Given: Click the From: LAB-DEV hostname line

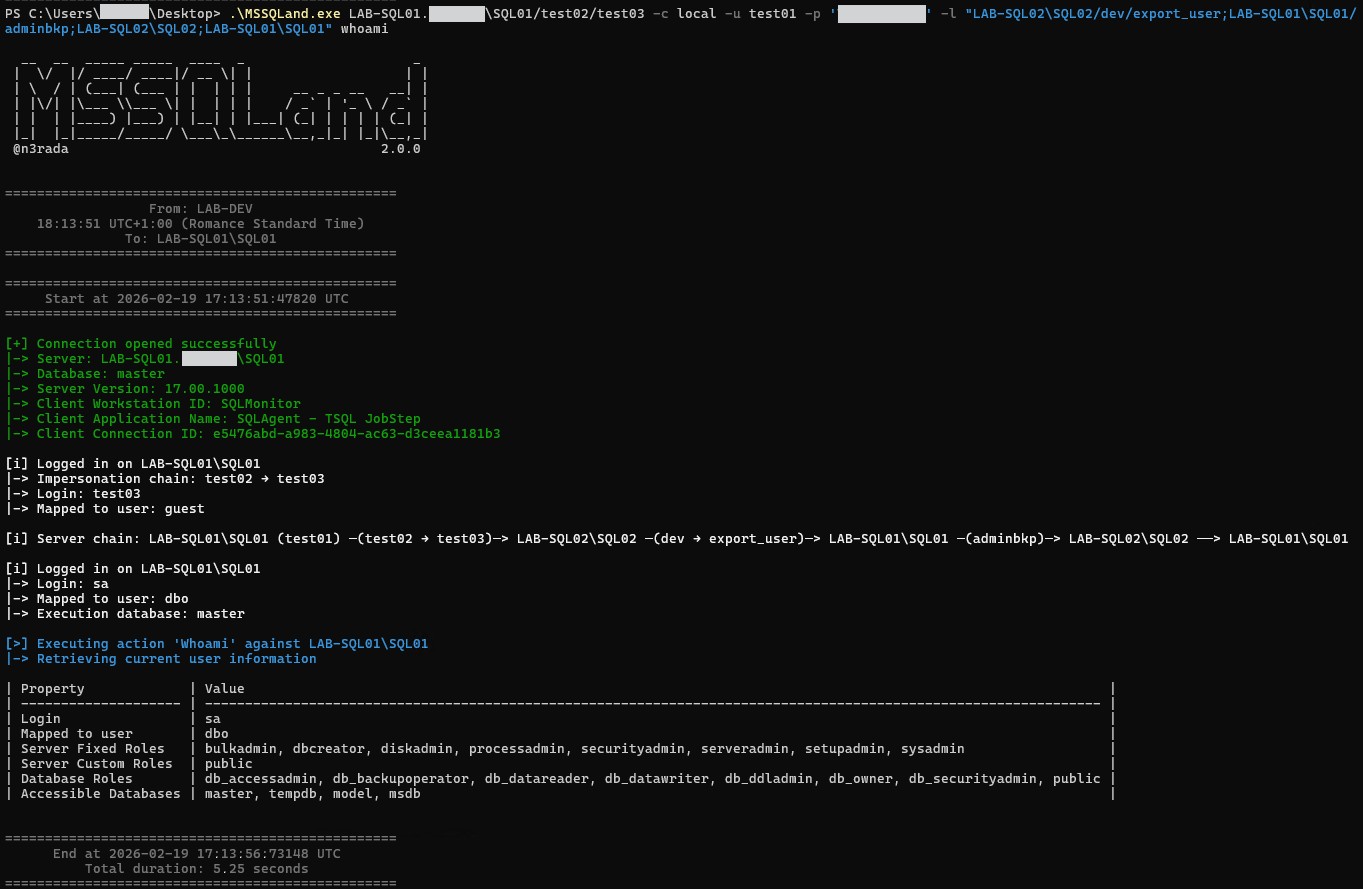Looking at the screenshot, I should [x=200, y=208].
